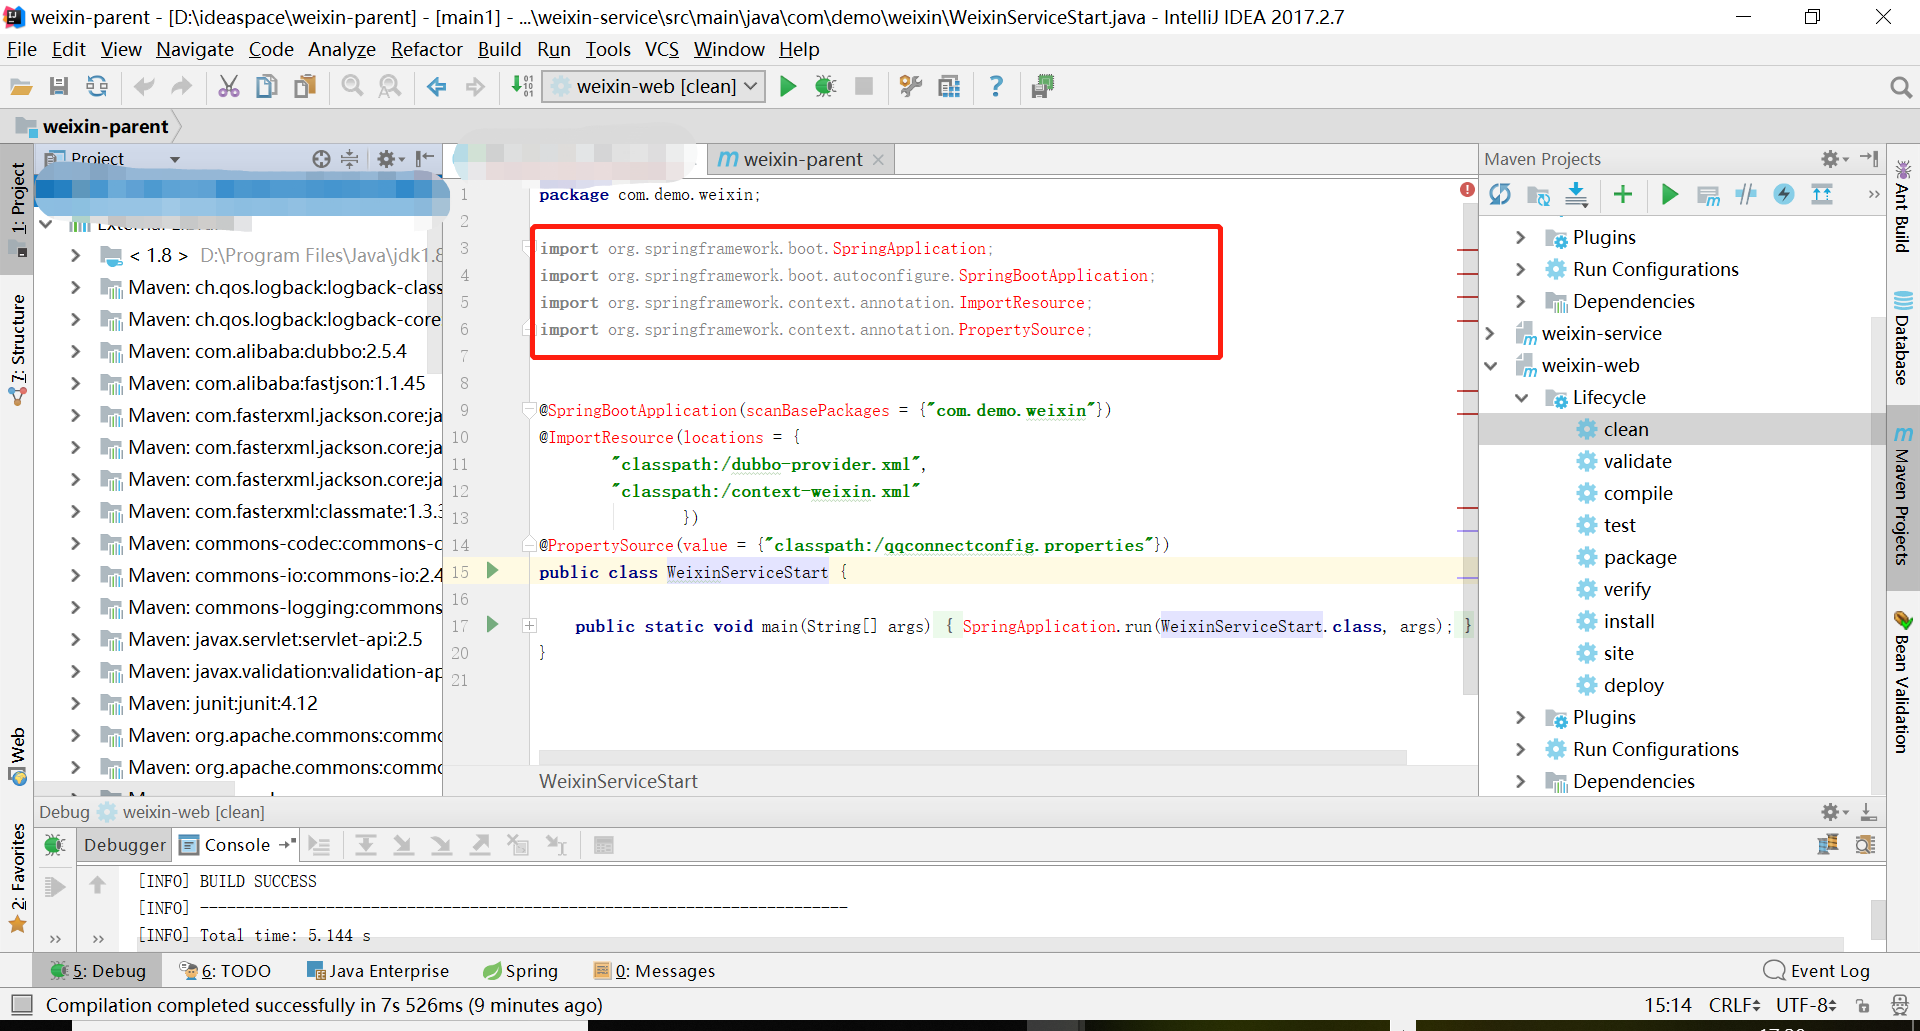This screenshot has width=1920, height=1031.
Task: Click Reimport All Maven Projects icon
Action: [1500, 194]
